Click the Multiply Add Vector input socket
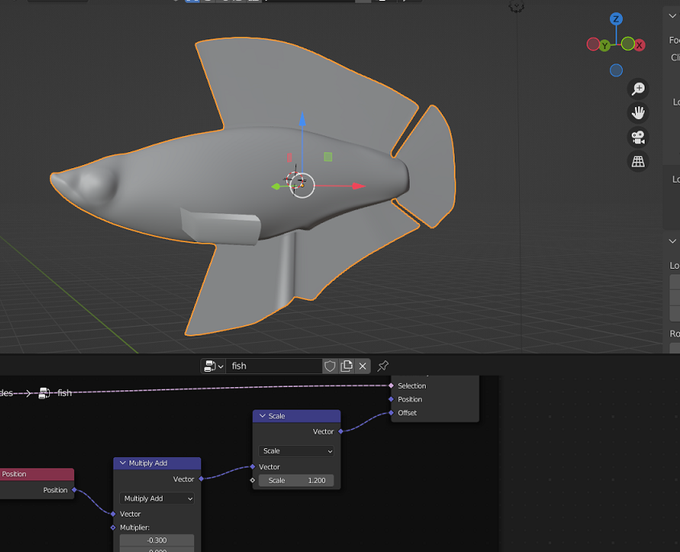This screenshot has width=680, height=552. [113, 514]
